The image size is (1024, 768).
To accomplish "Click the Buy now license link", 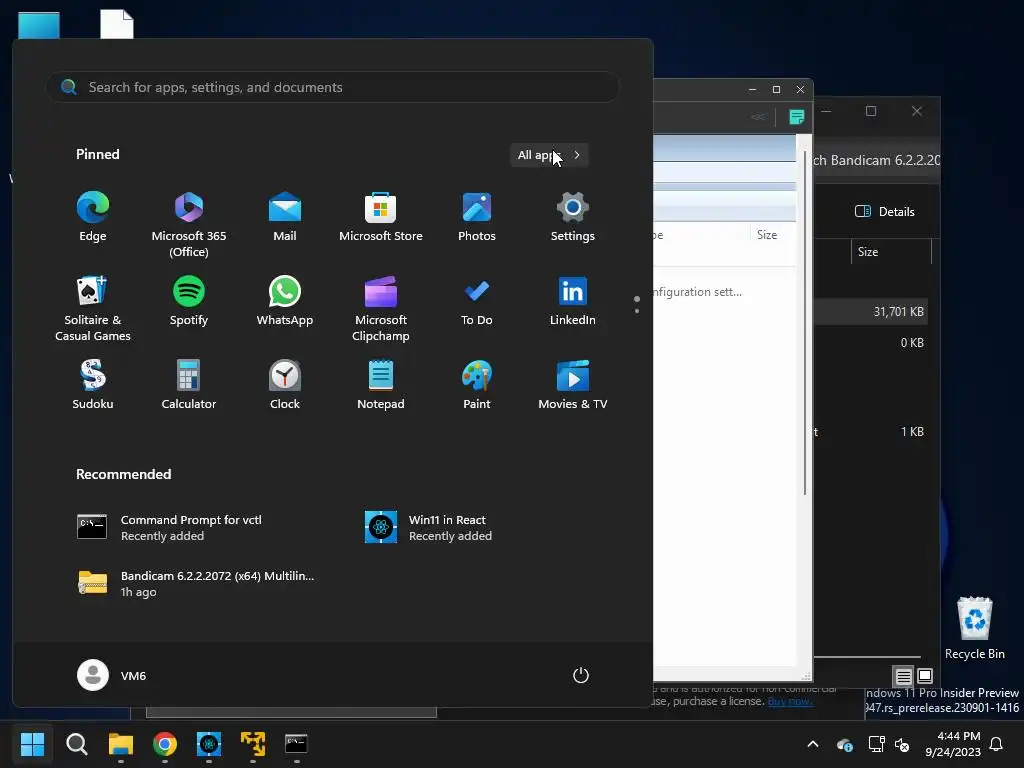I will click(790, 701).
